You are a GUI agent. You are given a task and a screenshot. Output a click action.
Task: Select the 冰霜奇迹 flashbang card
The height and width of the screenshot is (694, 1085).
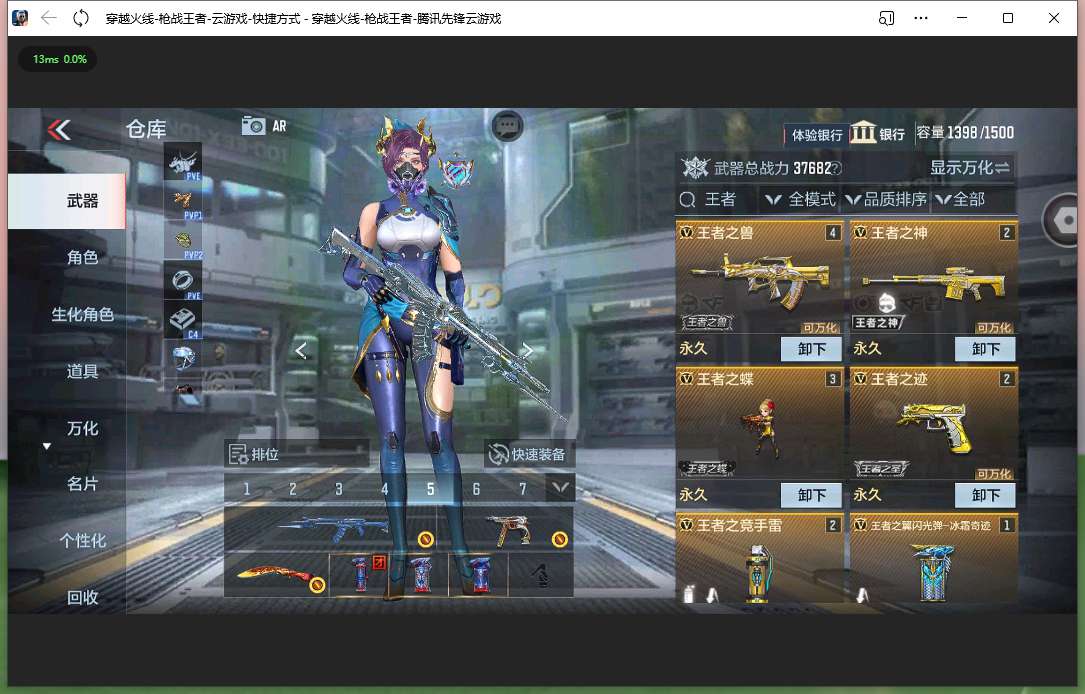933,559
